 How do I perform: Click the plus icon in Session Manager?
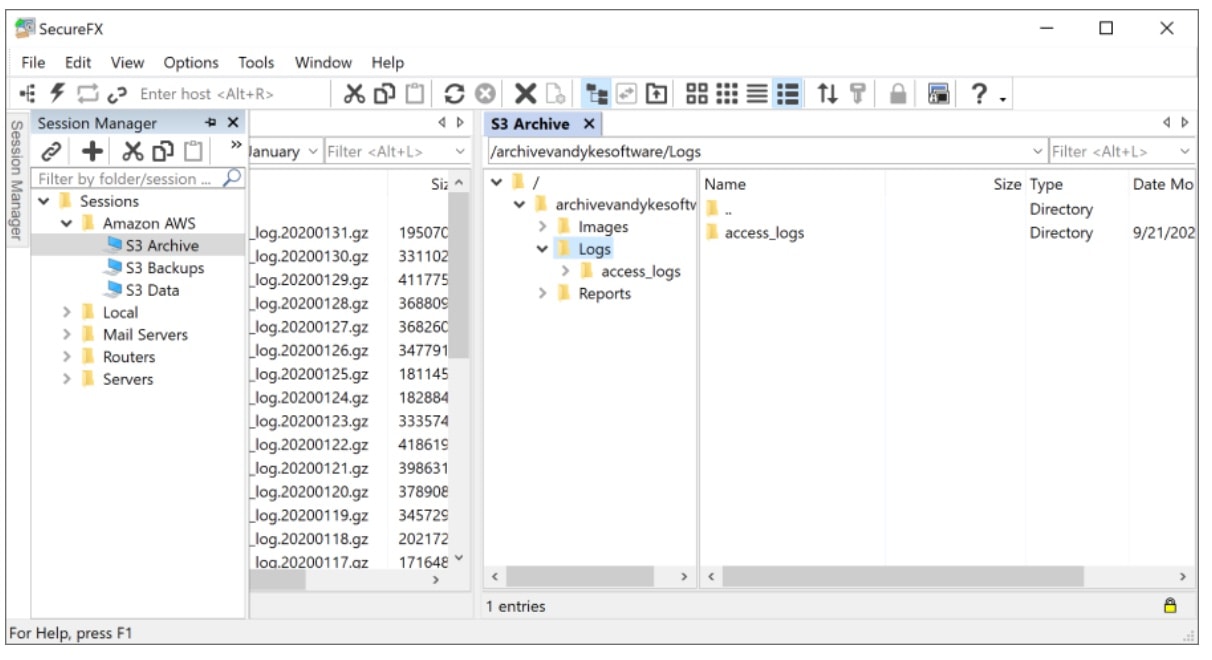(x=92, y=151)
